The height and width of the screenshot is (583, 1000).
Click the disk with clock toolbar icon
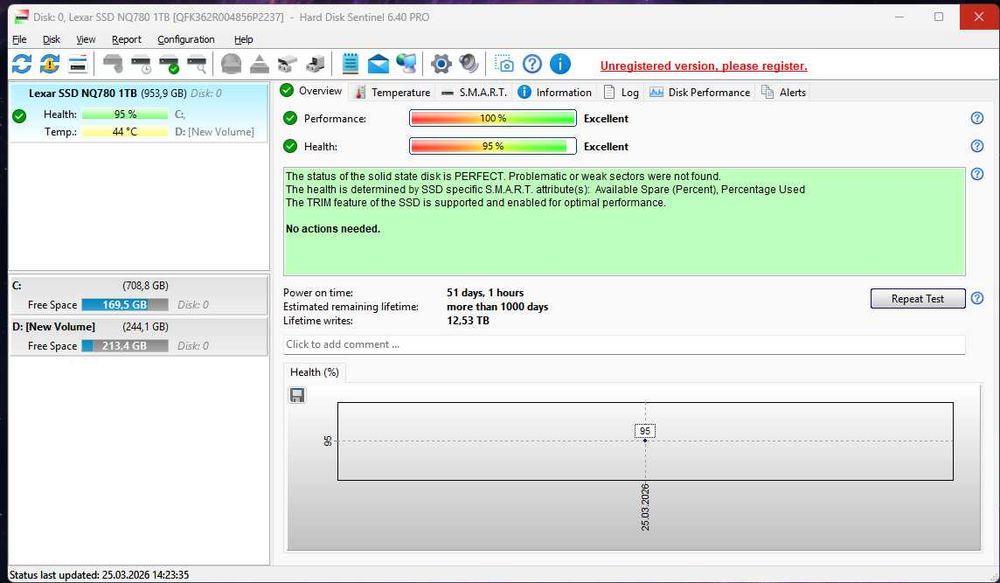point(141,64)
